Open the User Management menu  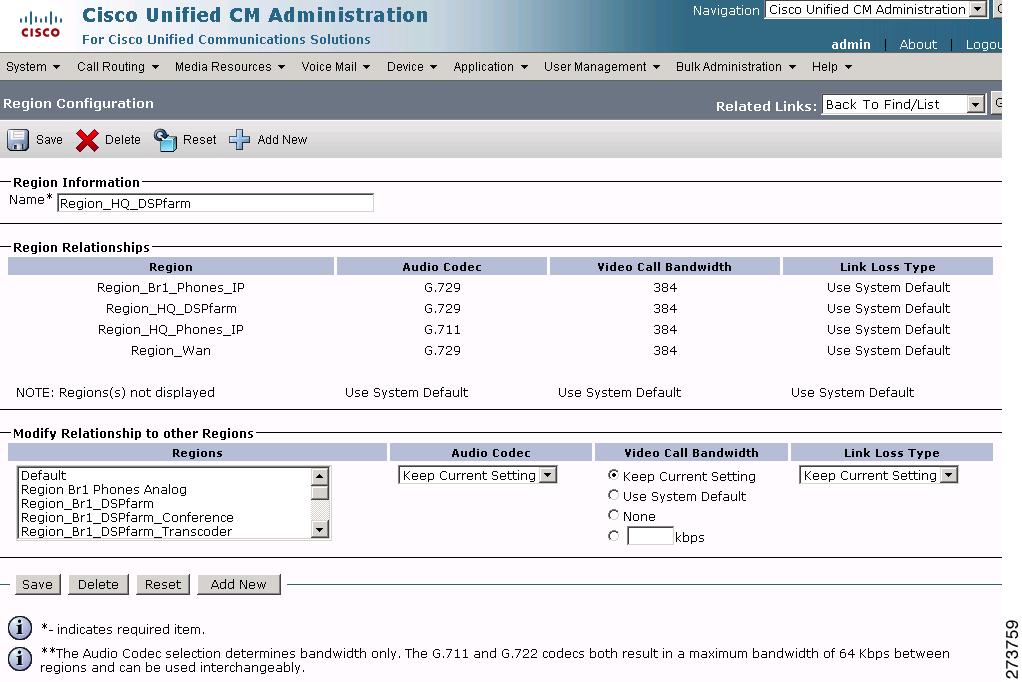click(x=602, y=67)
